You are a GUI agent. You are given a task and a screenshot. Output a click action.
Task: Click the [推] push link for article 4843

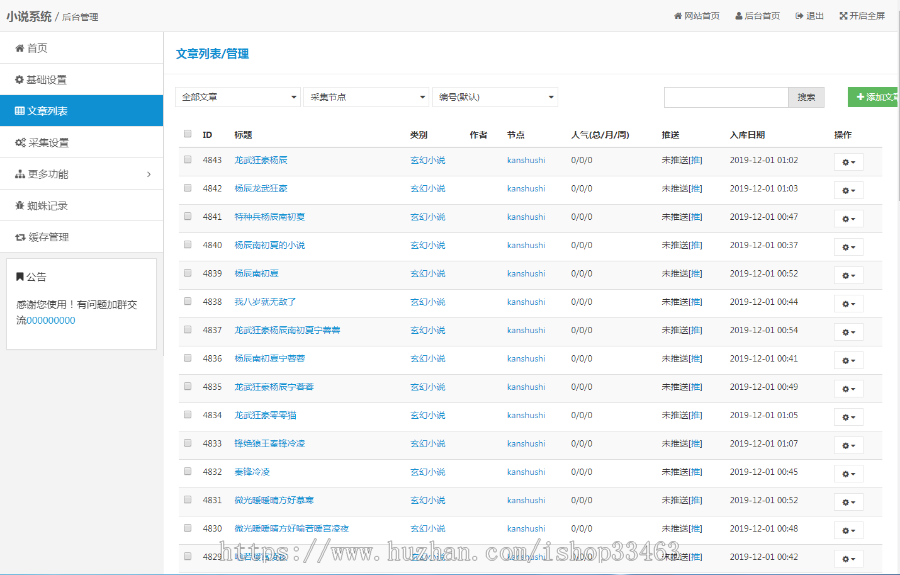696,160
